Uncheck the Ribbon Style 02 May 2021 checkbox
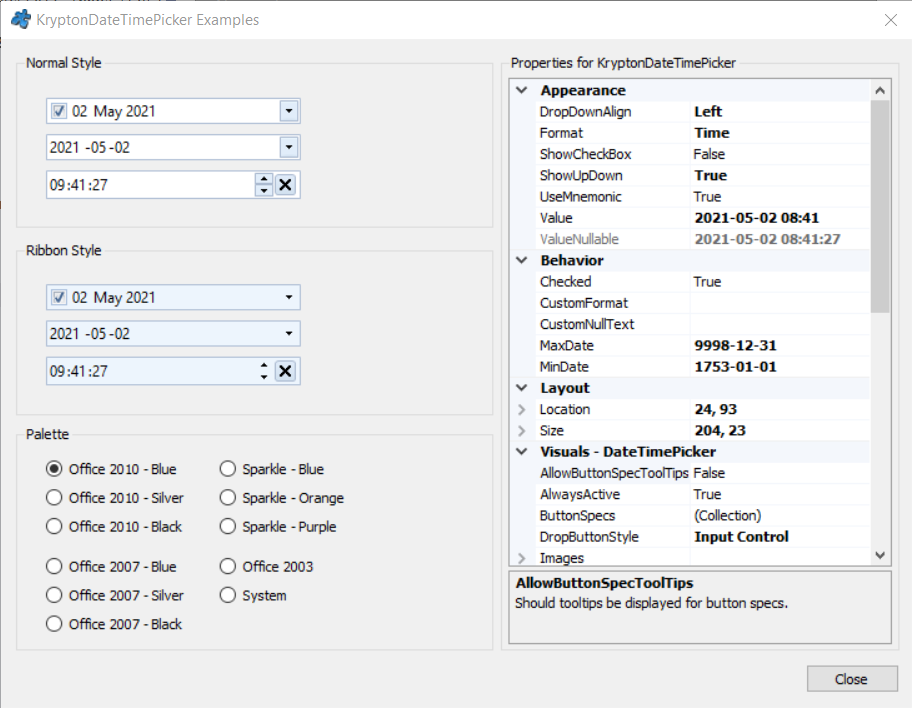 (x=59, y=297)
